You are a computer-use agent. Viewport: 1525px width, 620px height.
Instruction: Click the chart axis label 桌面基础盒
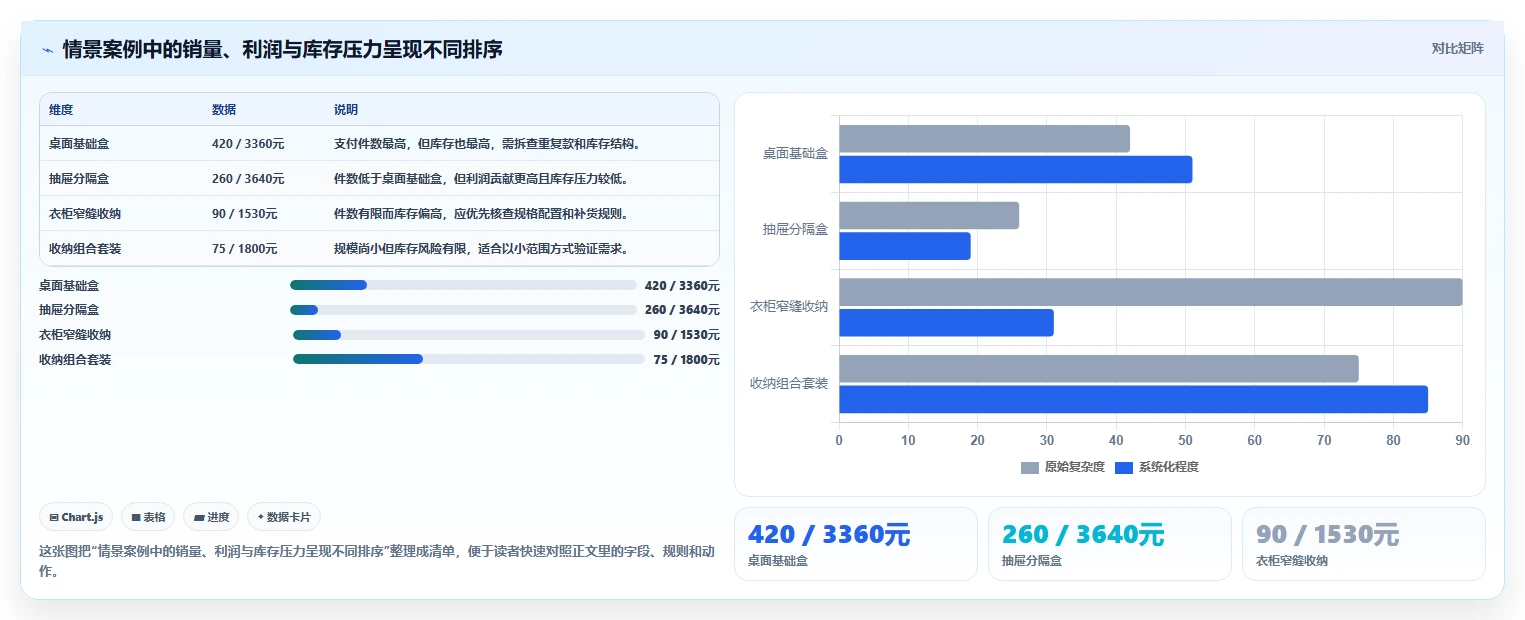tap(795, 153)
